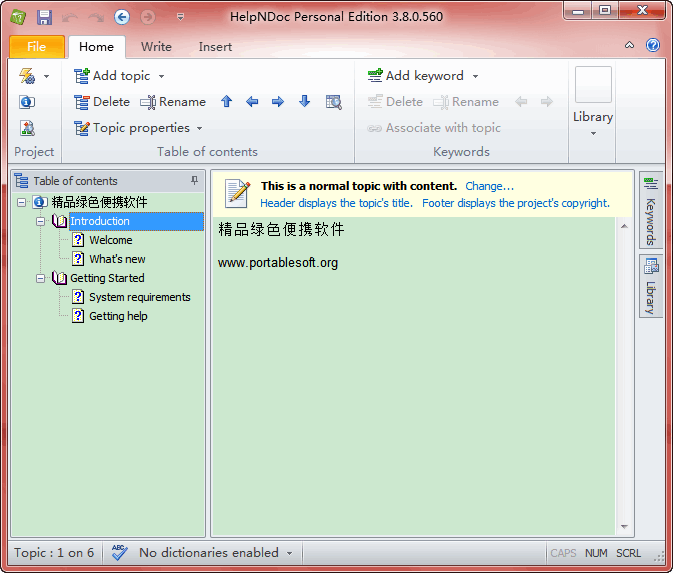The width and height of the screenshot is (673, 573).
Task: Expand the Topic properties dropdown
Action: tap(199, 128)
